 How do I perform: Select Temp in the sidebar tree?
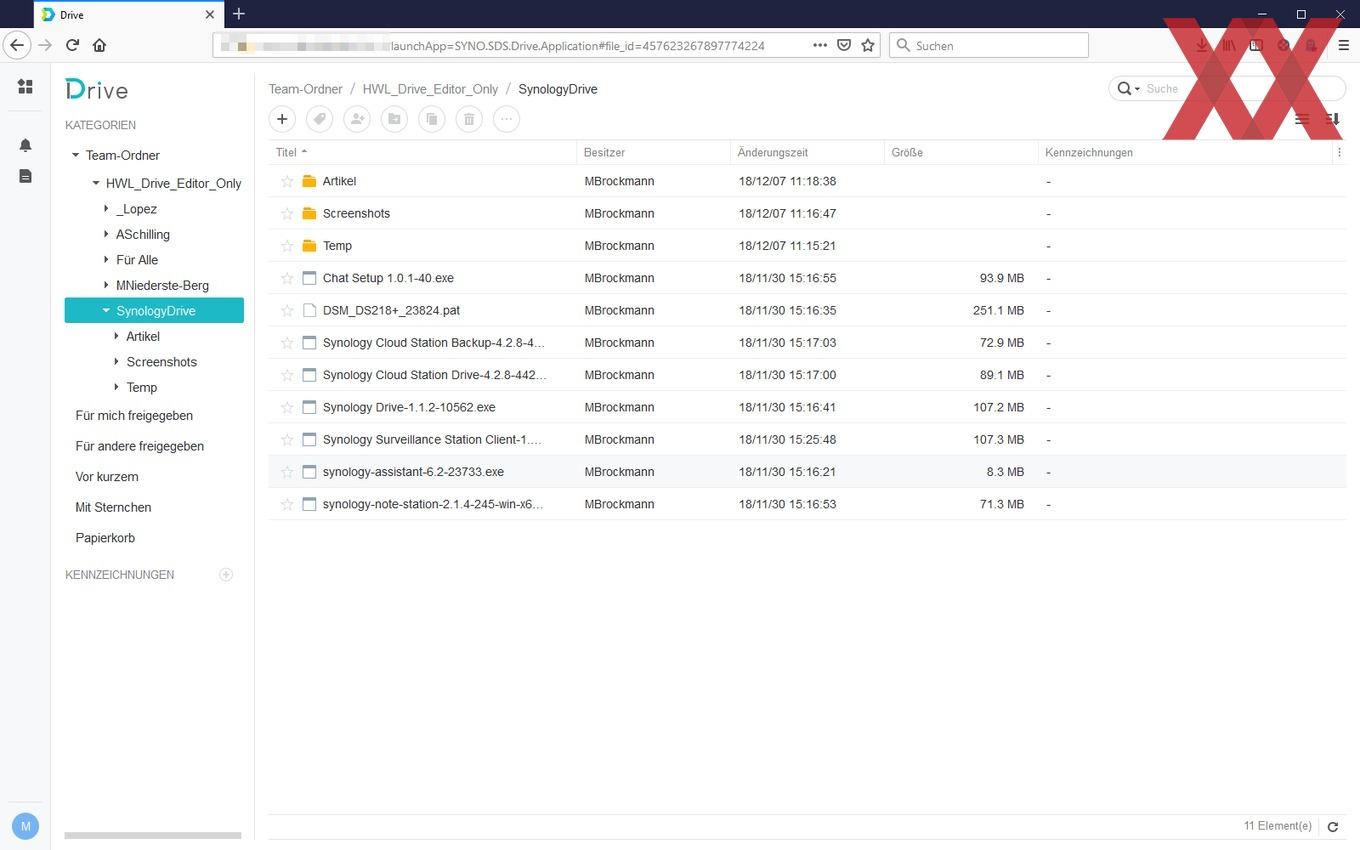point(141,387)
